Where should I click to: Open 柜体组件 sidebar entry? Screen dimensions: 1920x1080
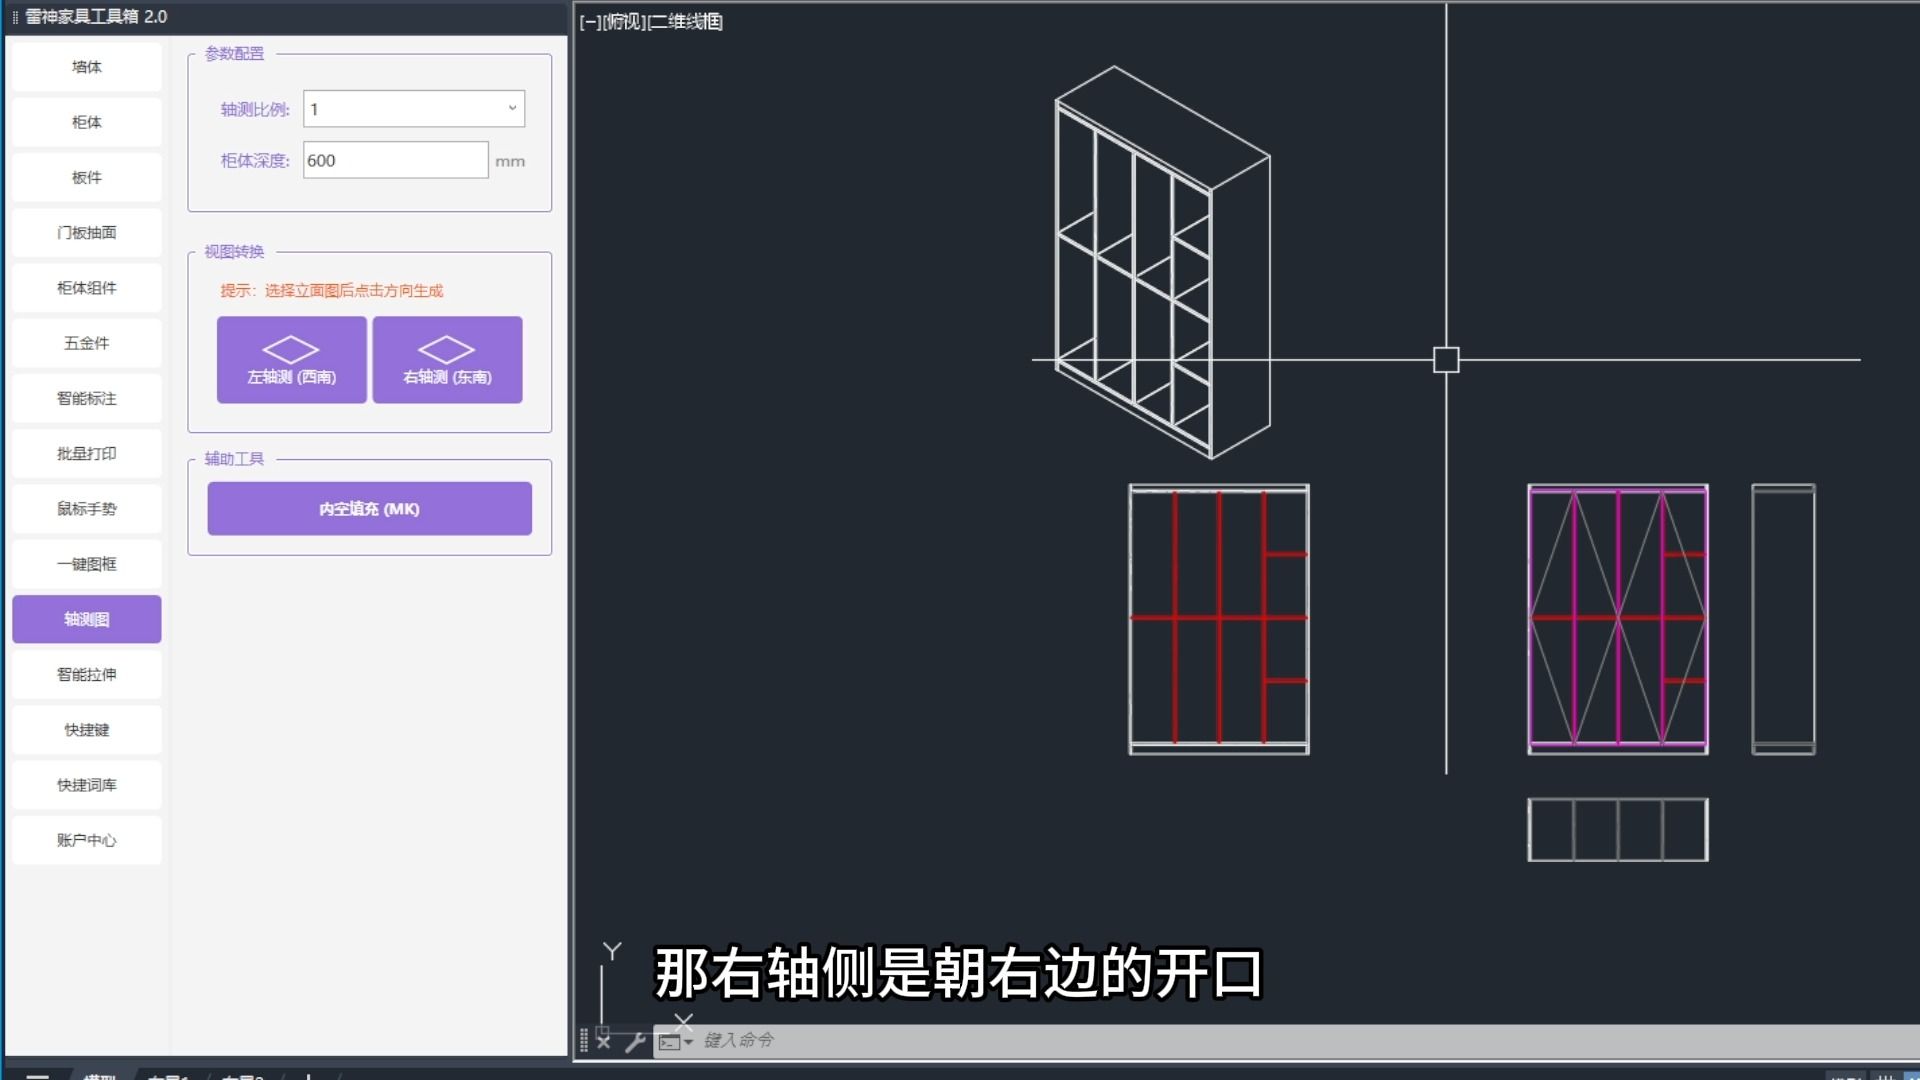tap(87, 288)
